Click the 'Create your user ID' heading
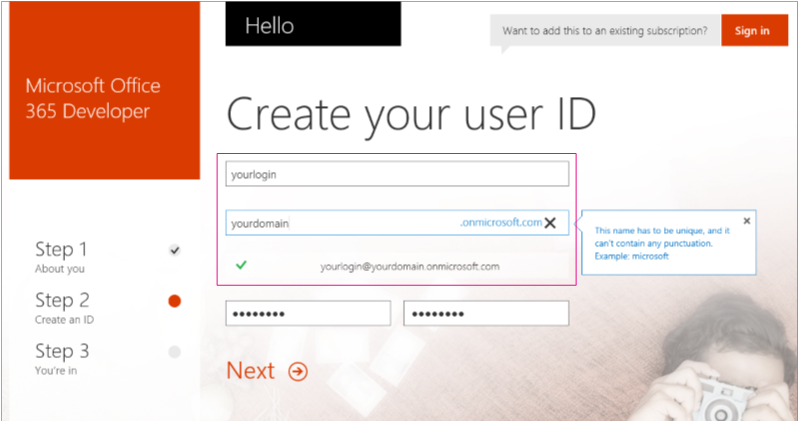 (x=411, y=115)
